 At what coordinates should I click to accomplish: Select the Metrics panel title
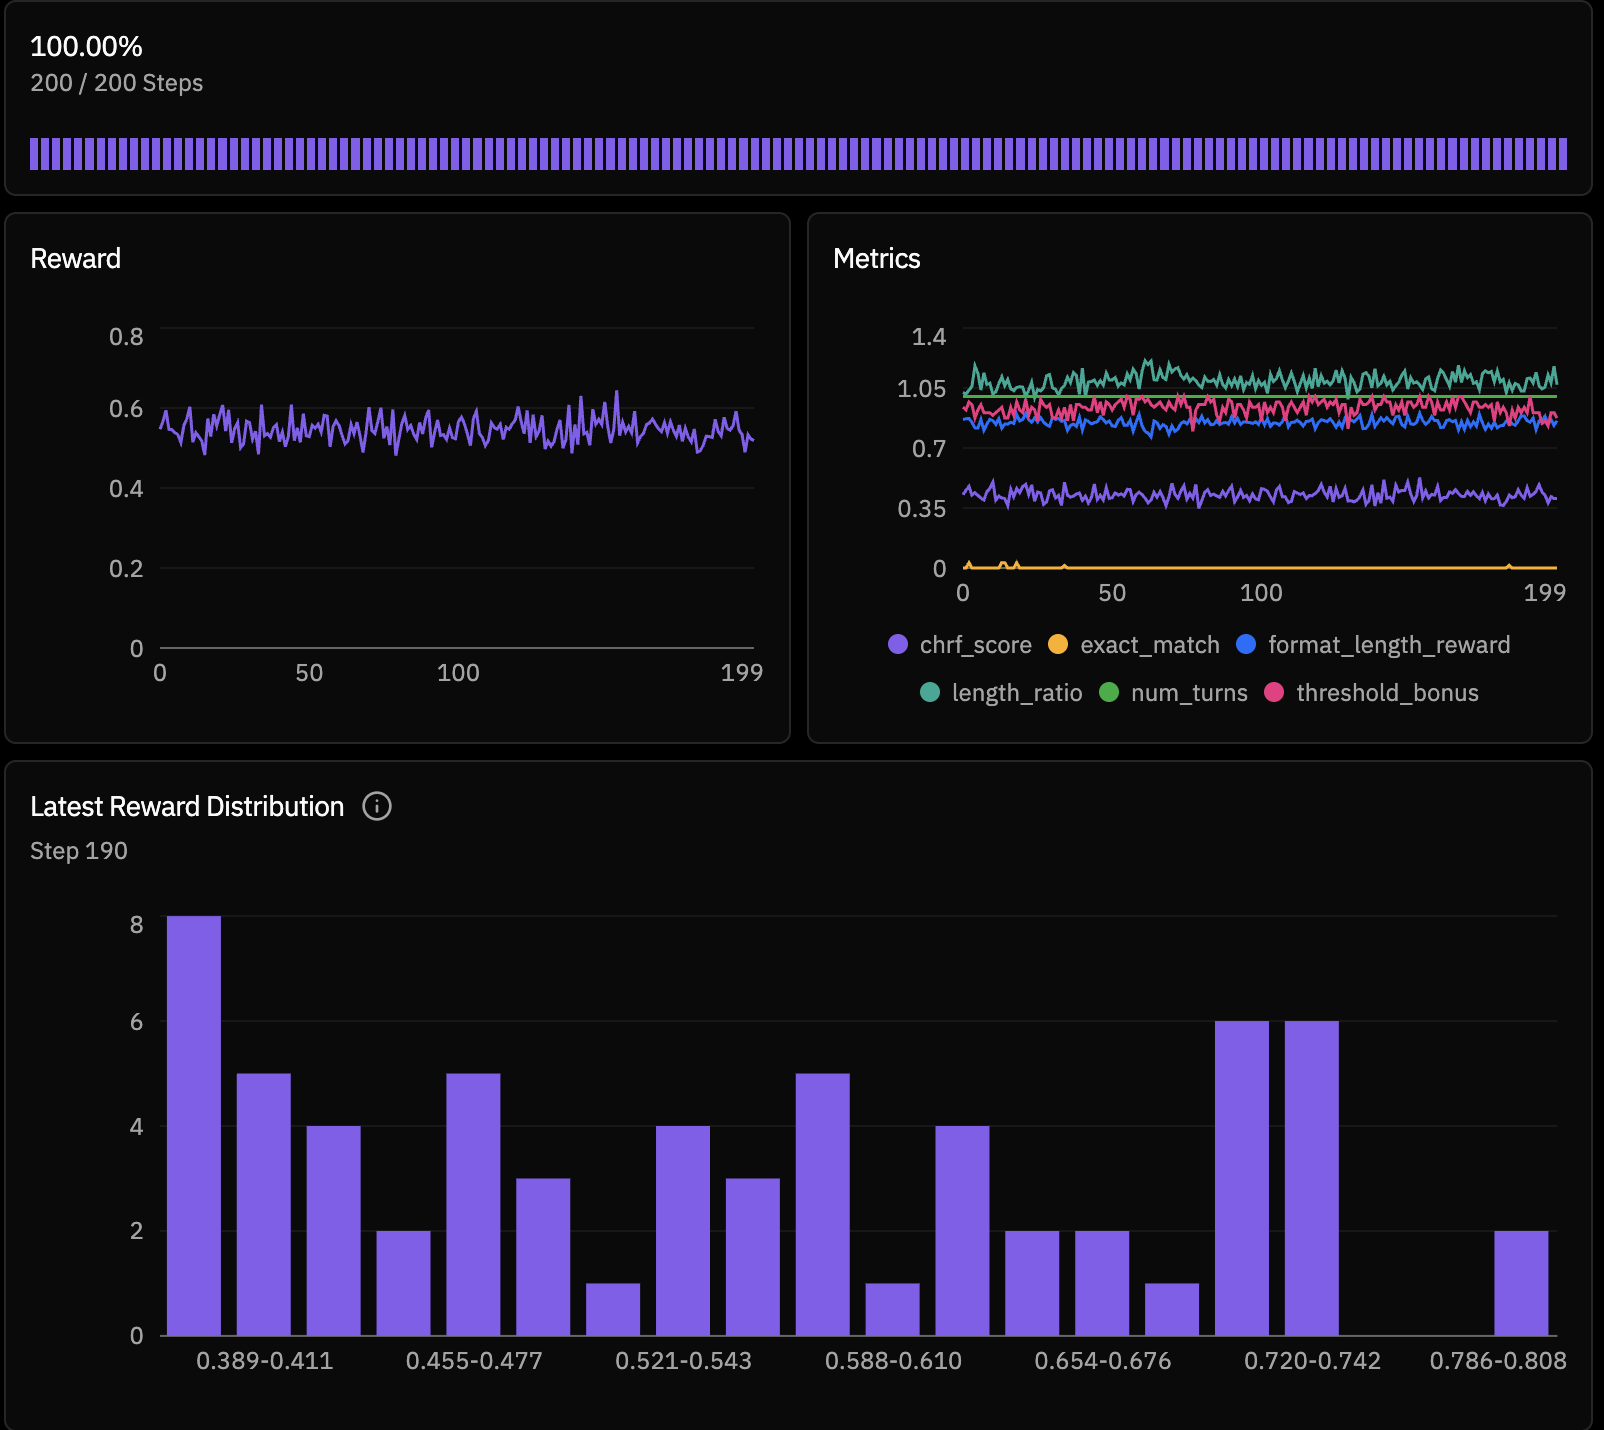pos(876,258)
